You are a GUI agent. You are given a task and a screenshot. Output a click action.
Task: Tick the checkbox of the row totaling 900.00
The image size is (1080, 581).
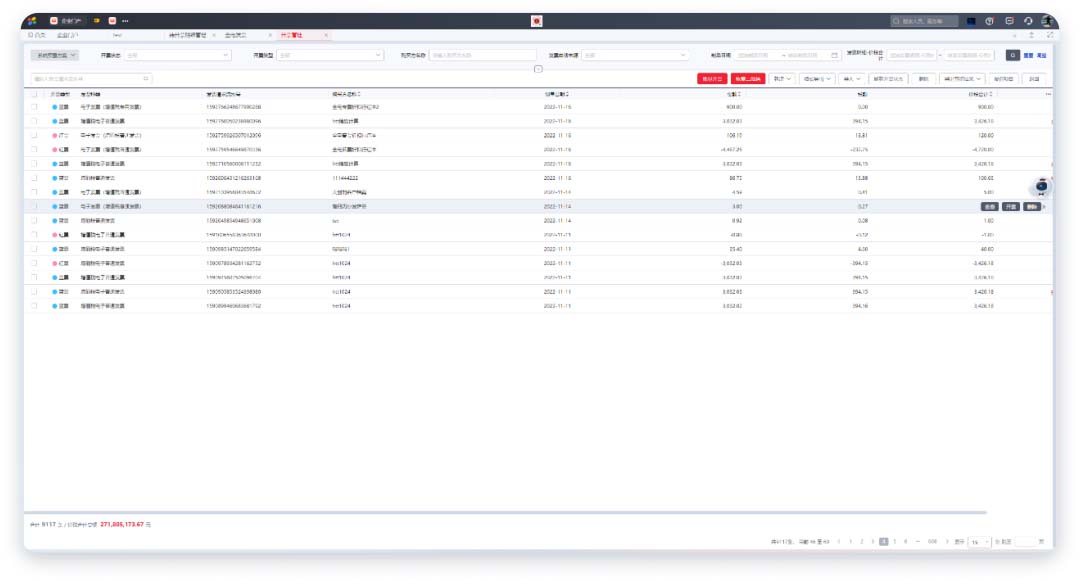tap(34, 107)
